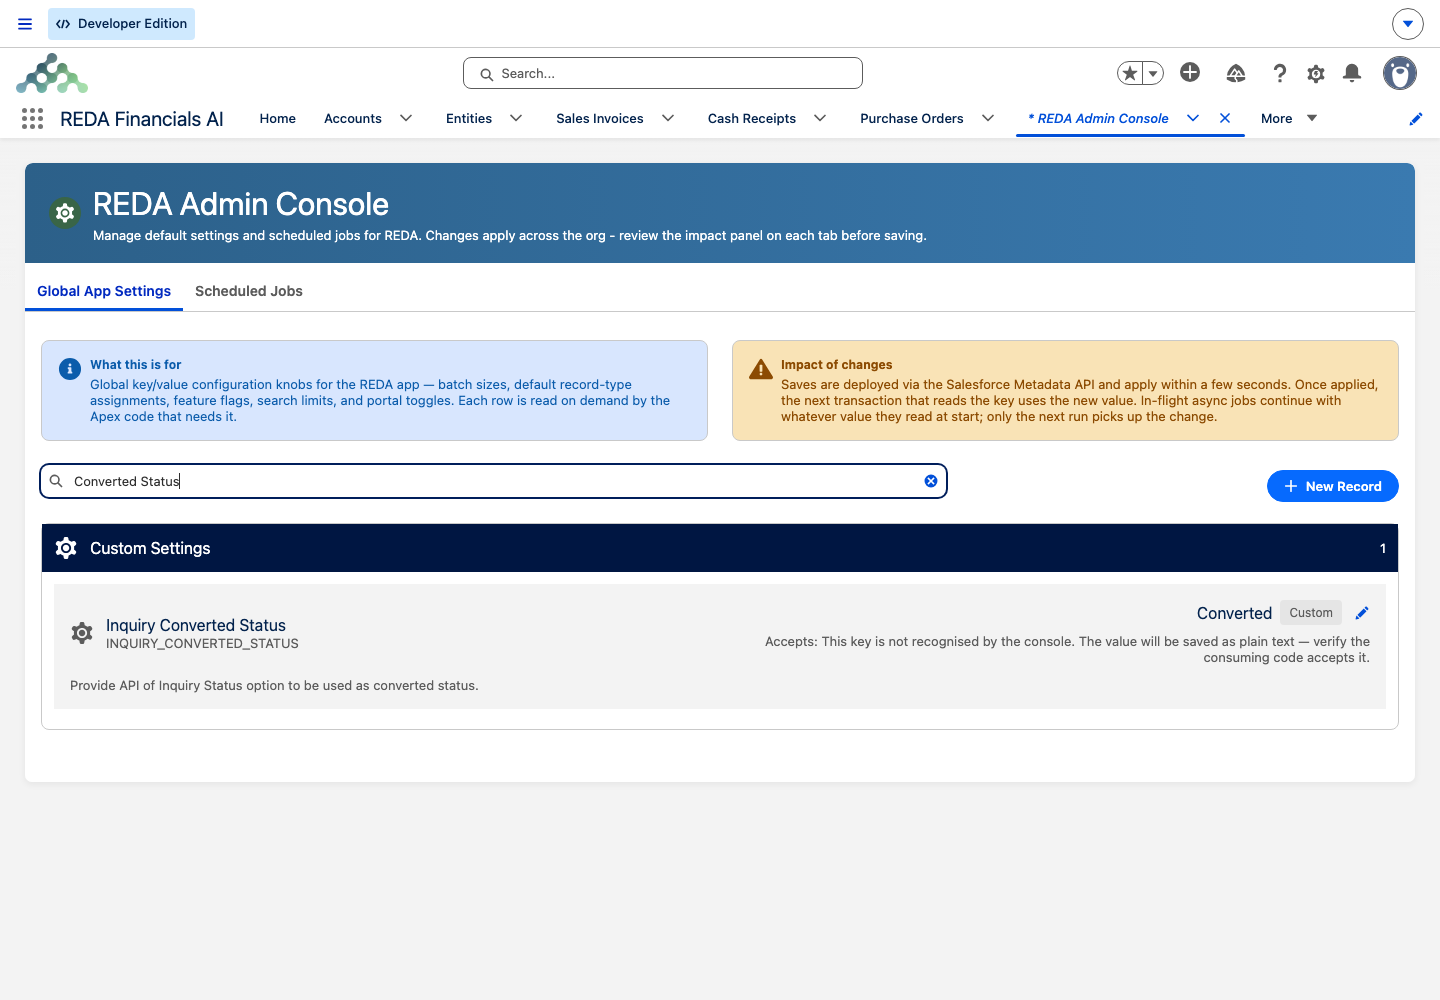The image size is (1440, 1000).
Task: Open the global actions plus icon
Action: (x=1190, y=72)
